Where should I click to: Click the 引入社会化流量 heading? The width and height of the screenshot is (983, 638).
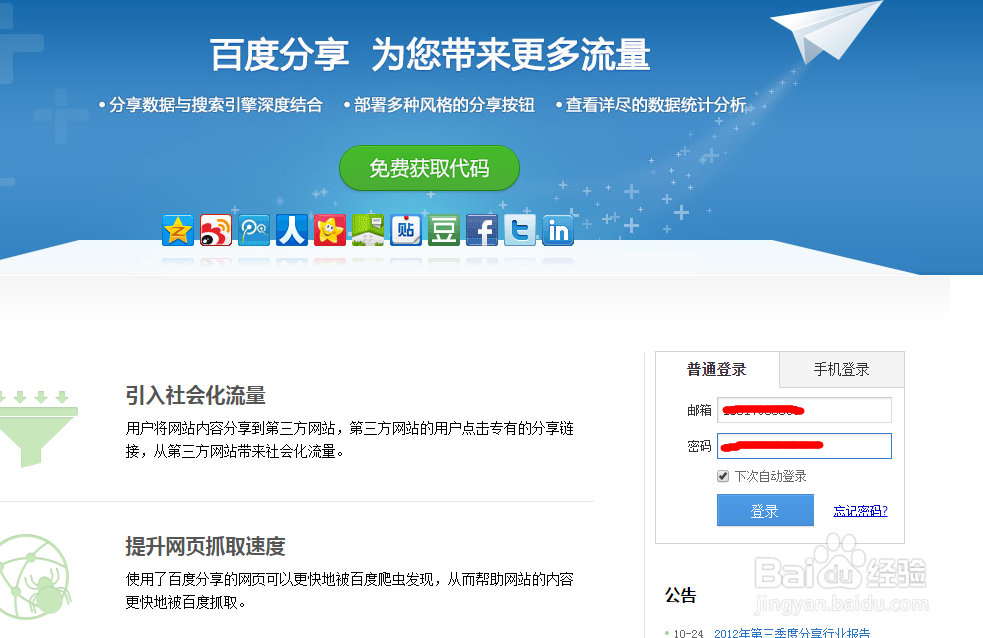pyautogui.click(x=196, y=395)
